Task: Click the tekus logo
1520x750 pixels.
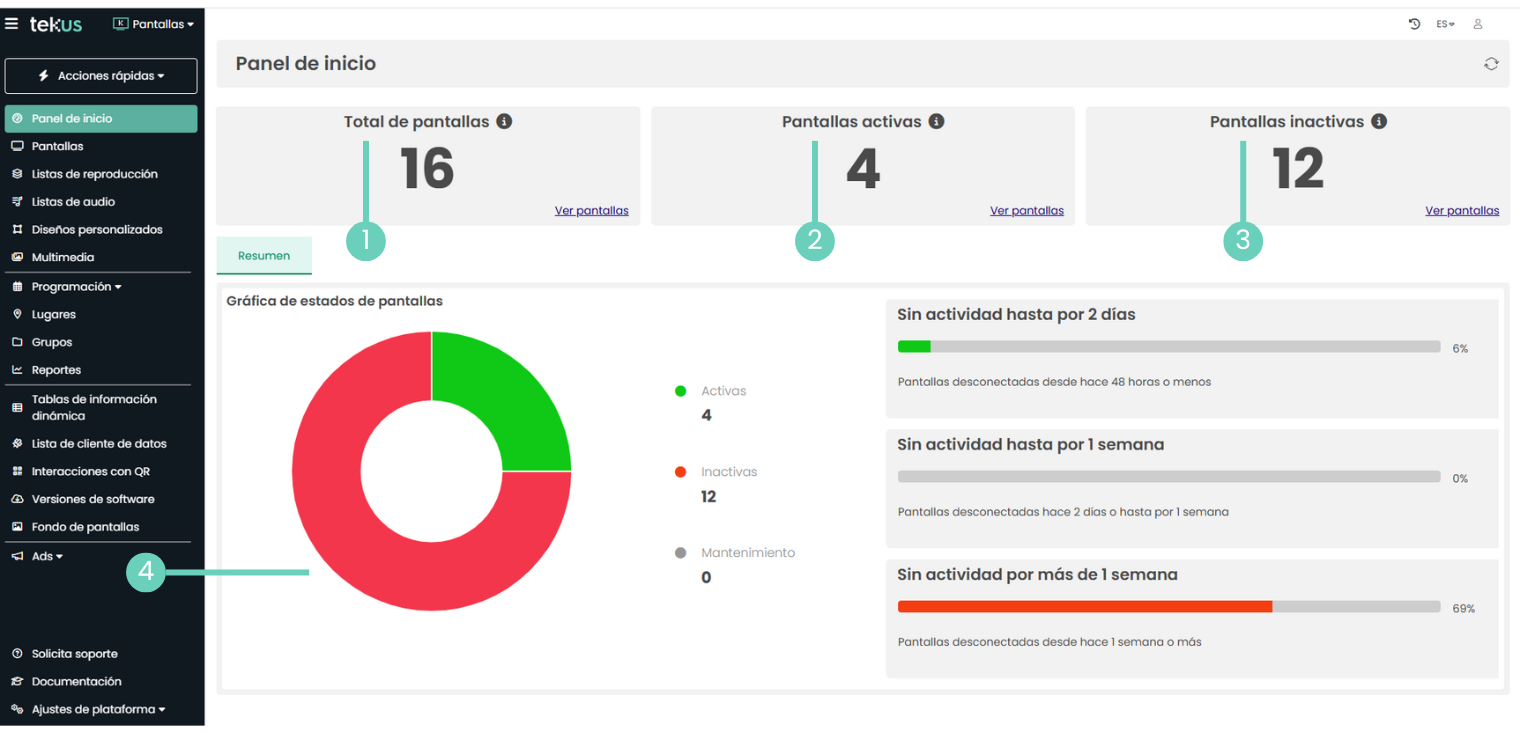Action: coord(56,24)
